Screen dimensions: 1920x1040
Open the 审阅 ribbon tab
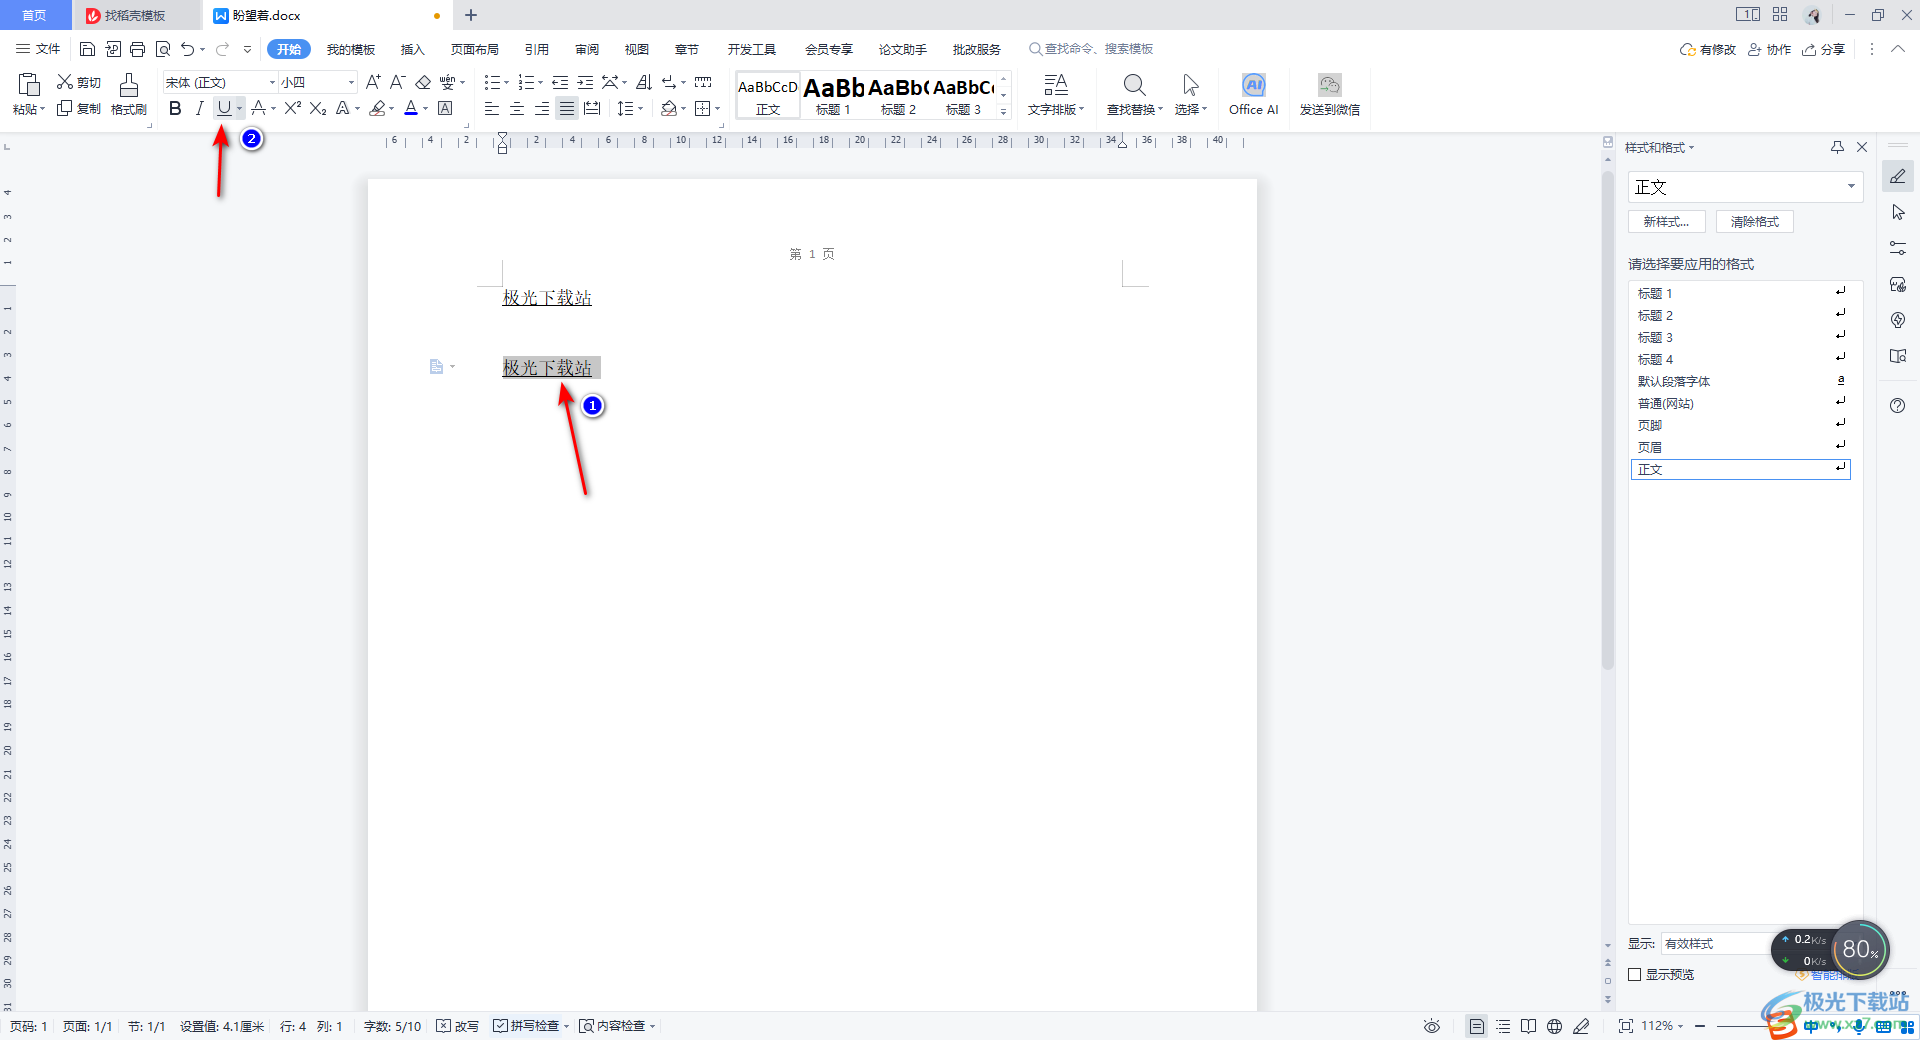587,49
